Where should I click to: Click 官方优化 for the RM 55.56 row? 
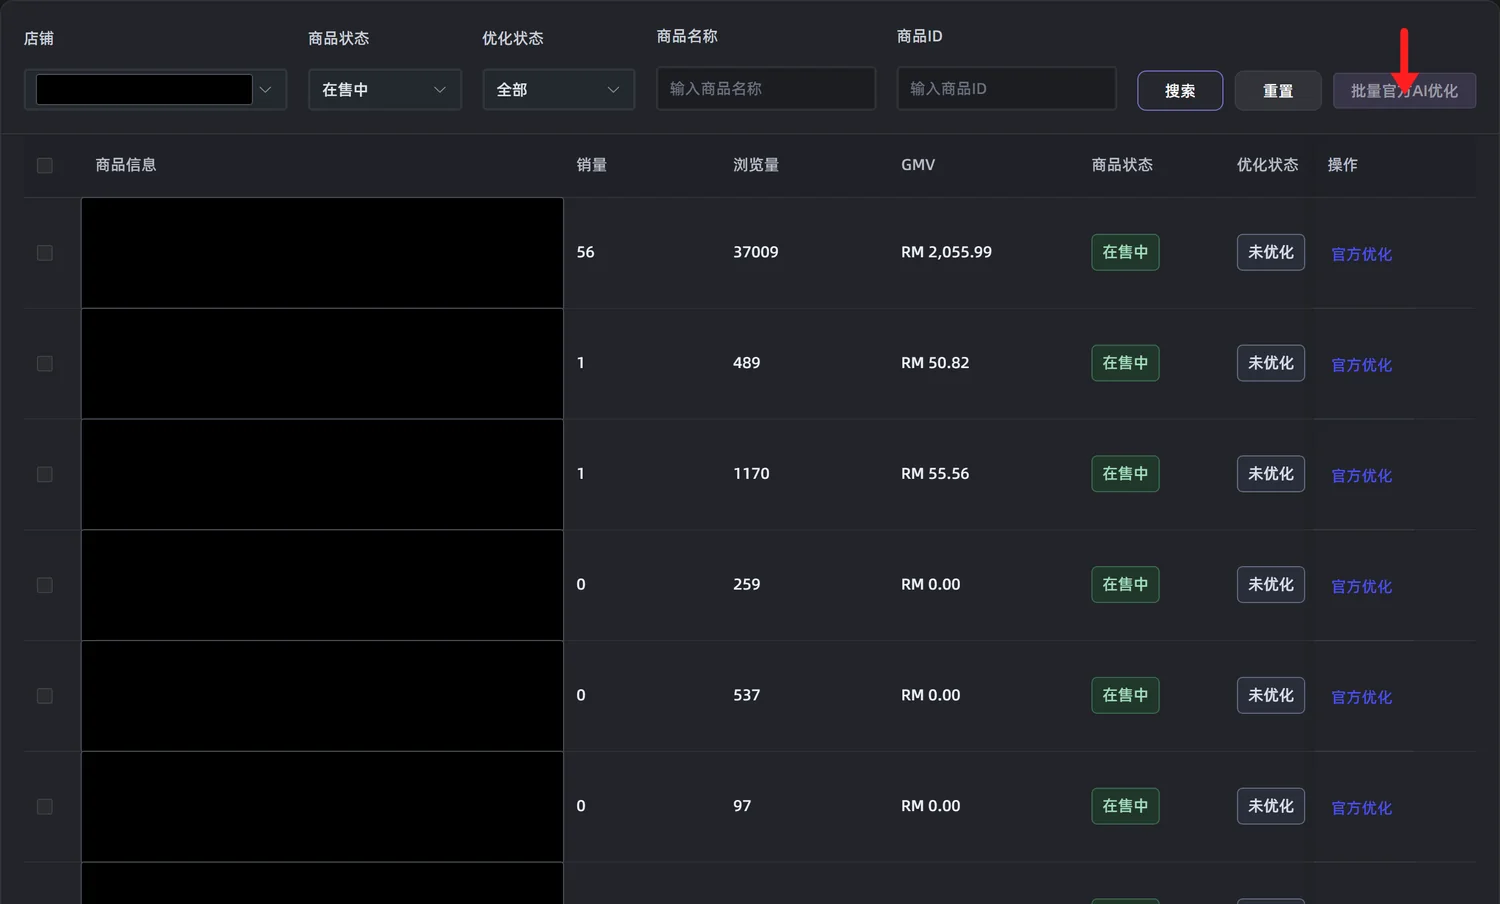coord(1361,476)
